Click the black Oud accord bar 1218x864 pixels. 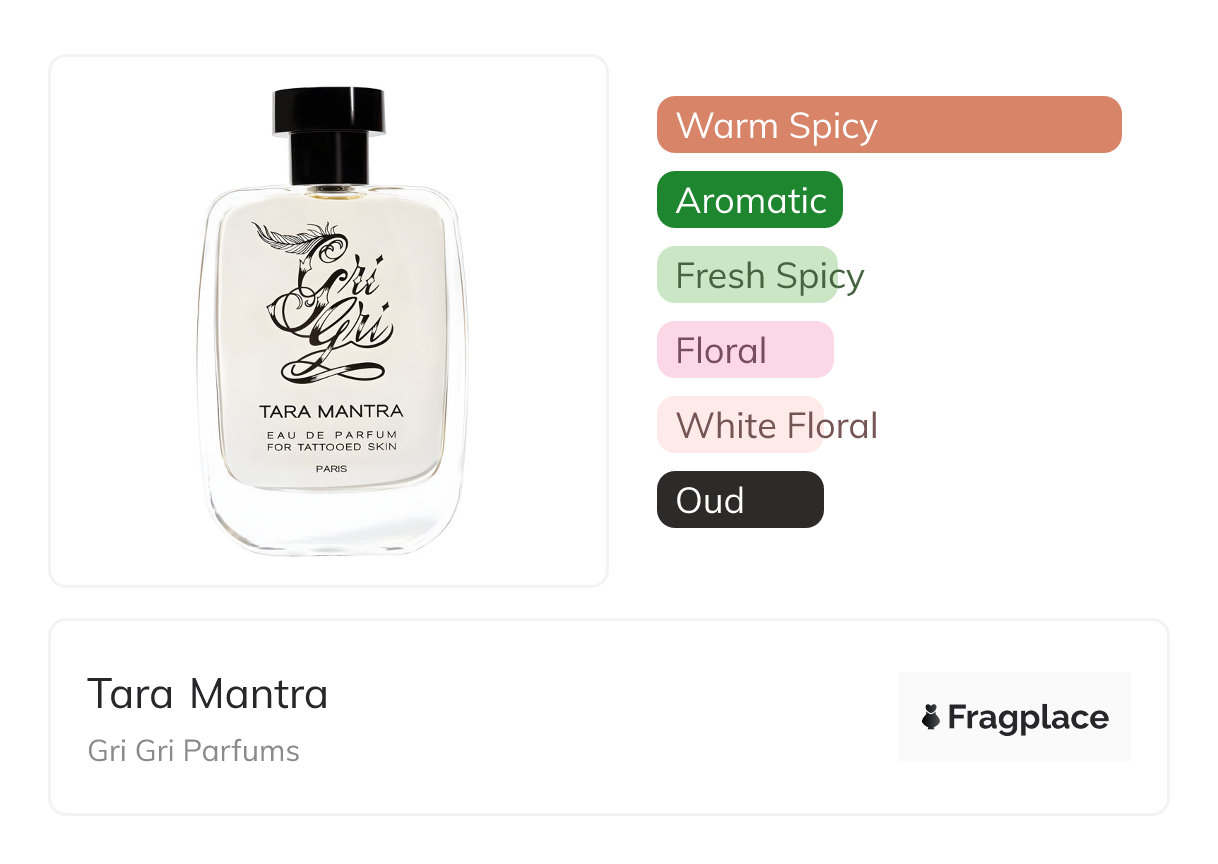point(739,500)
